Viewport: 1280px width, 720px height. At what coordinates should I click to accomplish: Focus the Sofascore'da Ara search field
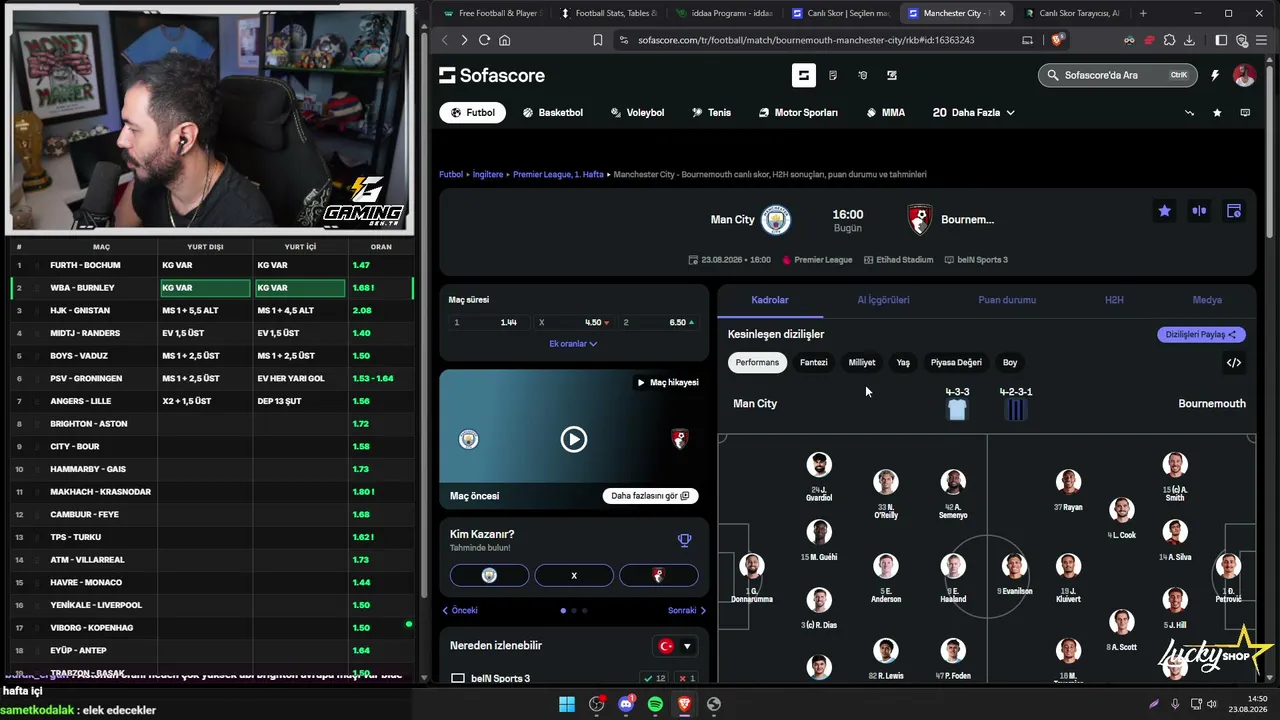(1117, 75)
